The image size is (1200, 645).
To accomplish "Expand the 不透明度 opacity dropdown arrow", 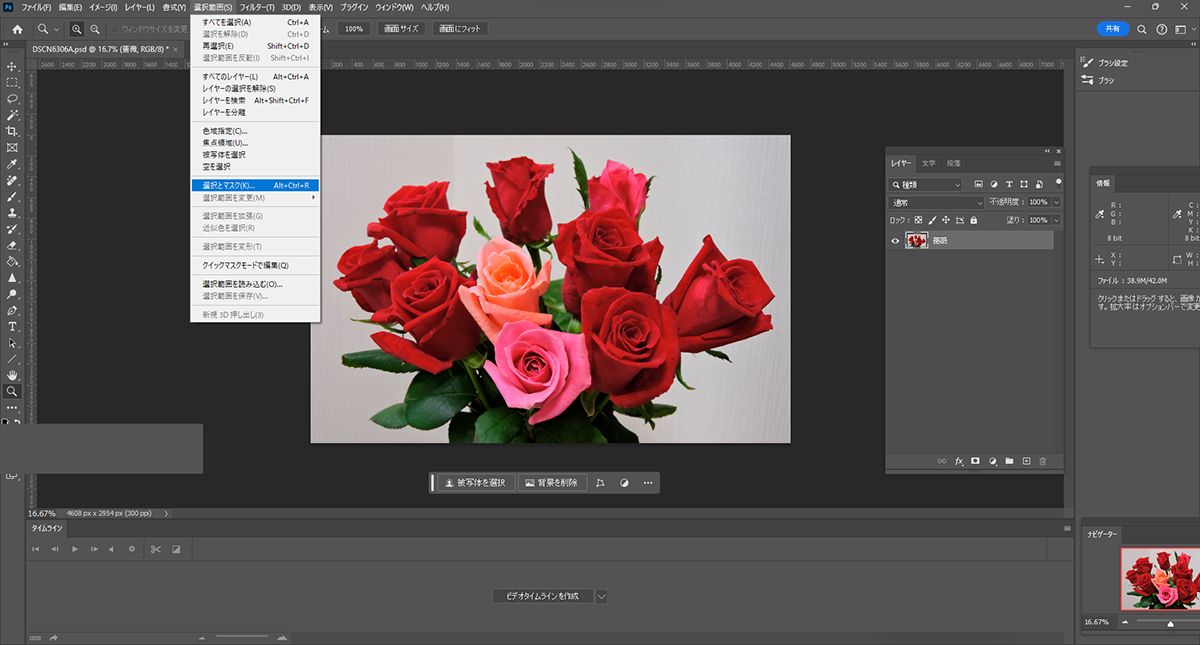I will pos(1056,203).
